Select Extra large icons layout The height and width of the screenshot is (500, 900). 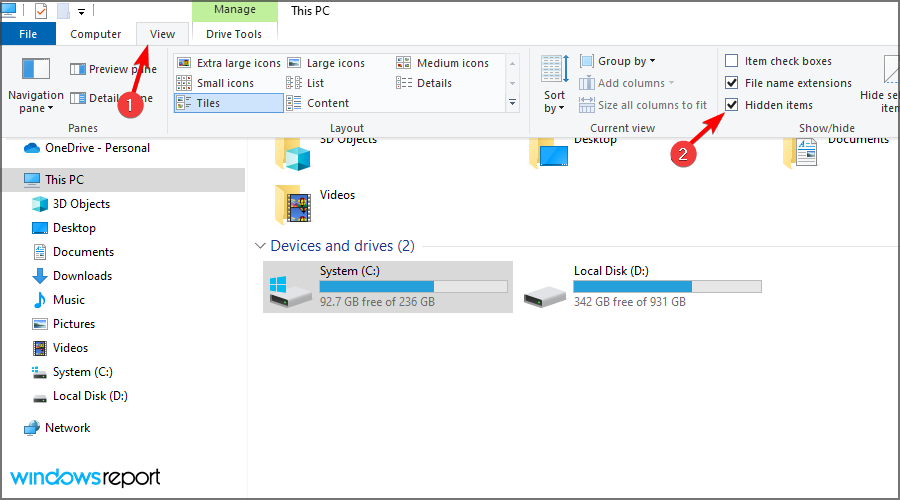(x=228, y=63)
